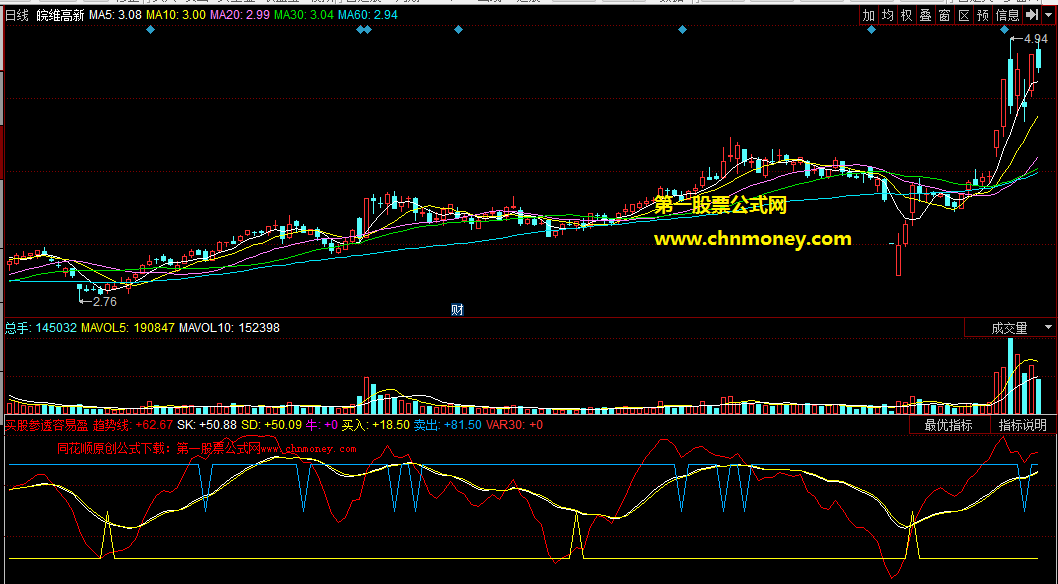Screen dimensions: 1058x584
Task: Click the 4.94 high price label
Action: [x=1036, y=39]
